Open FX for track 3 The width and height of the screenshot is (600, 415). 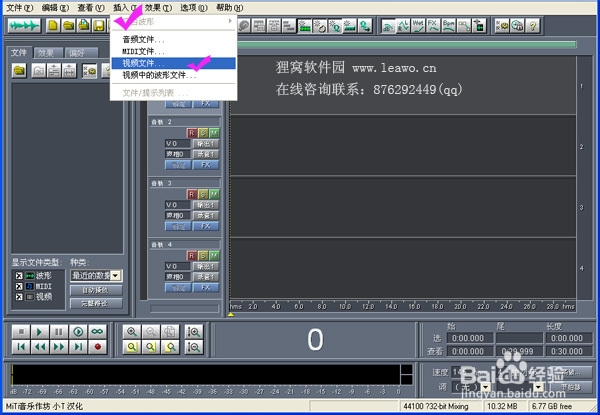[x=206, y=226]
